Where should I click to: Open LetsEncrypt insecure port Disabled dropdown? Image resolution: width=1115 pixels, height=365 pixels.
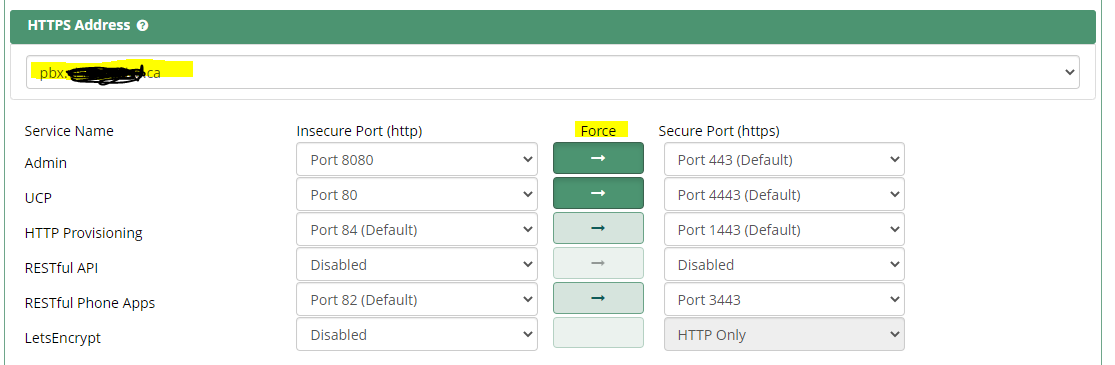click(x=417, y=334)
